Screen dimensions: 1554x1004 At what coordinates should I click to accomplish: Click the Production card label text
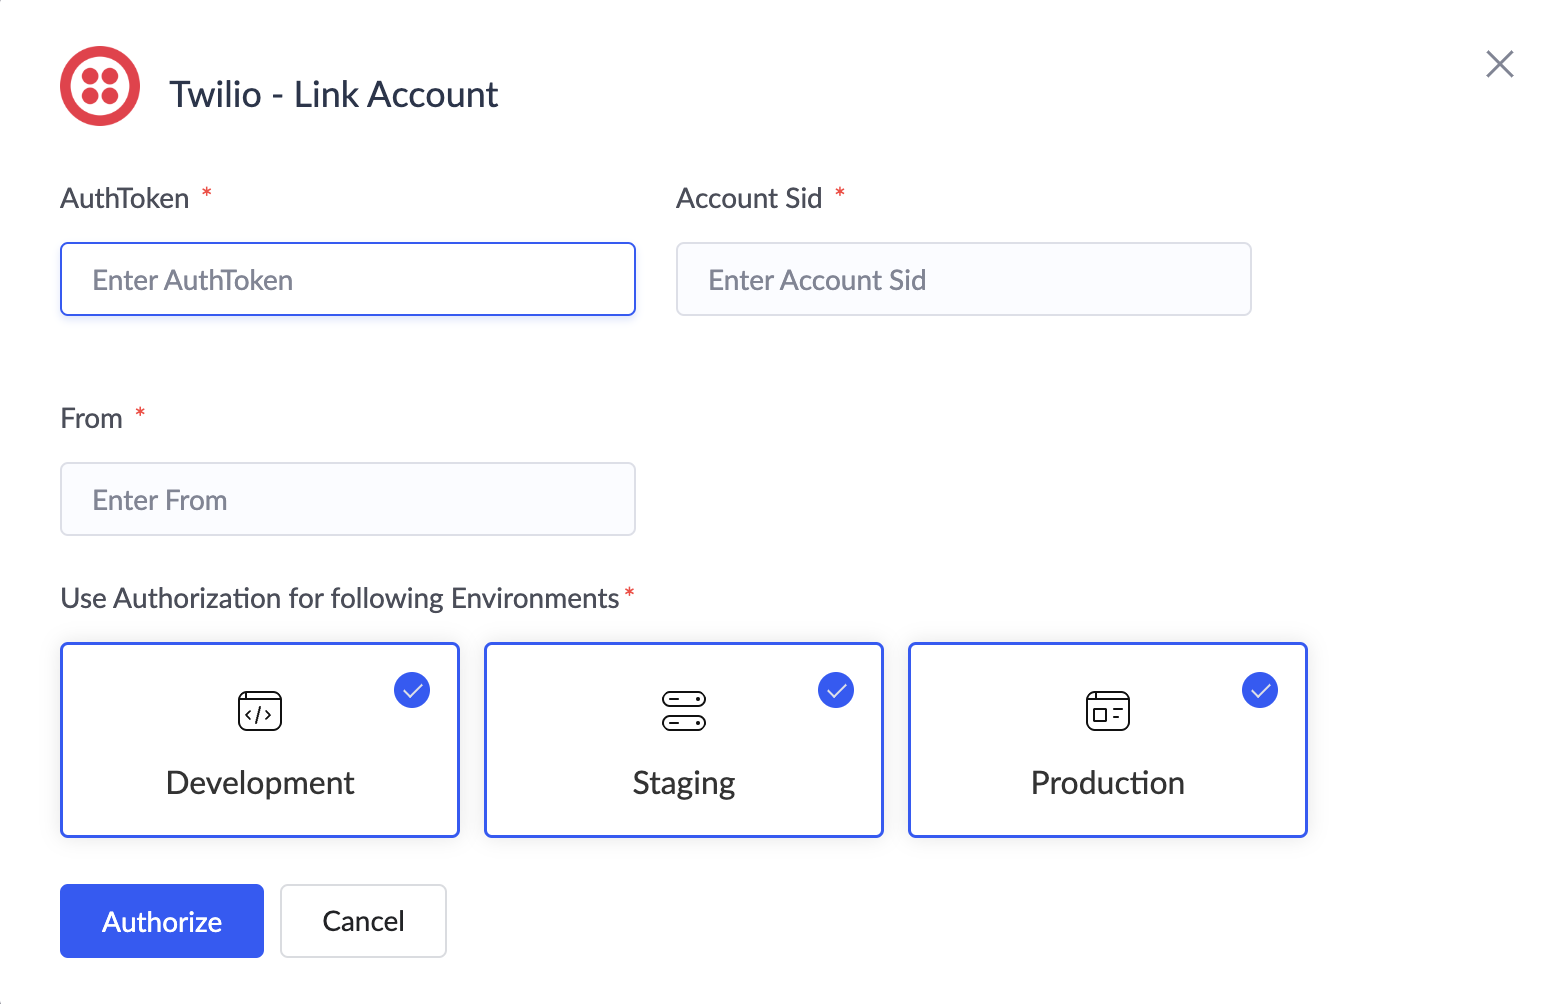[x=1107, y=783]
